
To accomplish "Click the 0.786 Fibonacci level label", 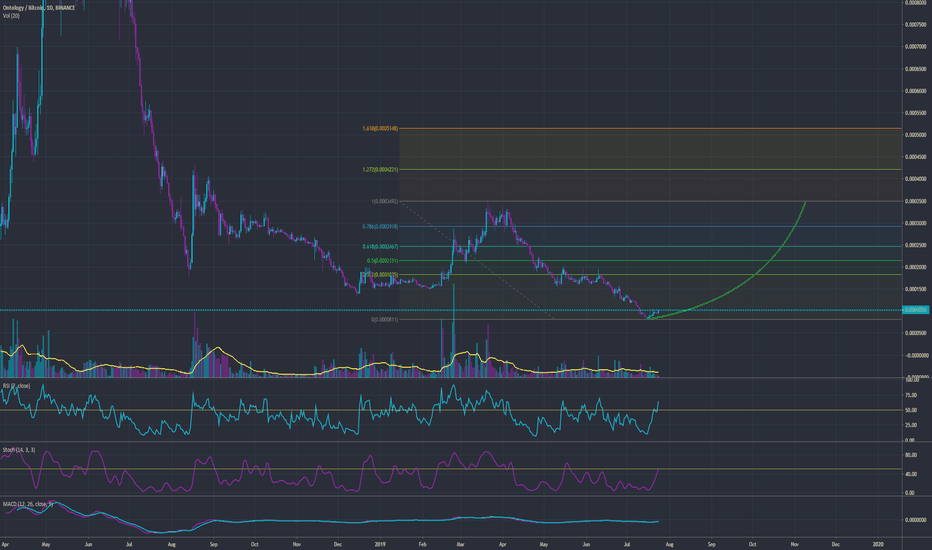I will point(380,227).
